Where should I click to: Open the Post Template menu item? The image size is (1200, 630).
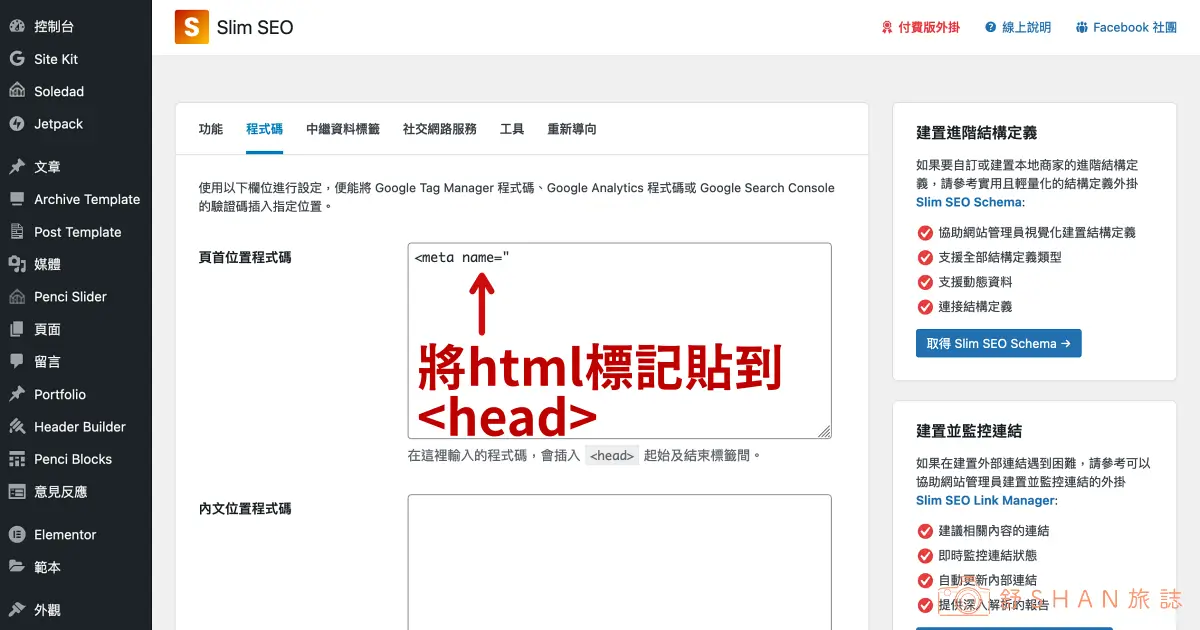click(x=76, y=232)
